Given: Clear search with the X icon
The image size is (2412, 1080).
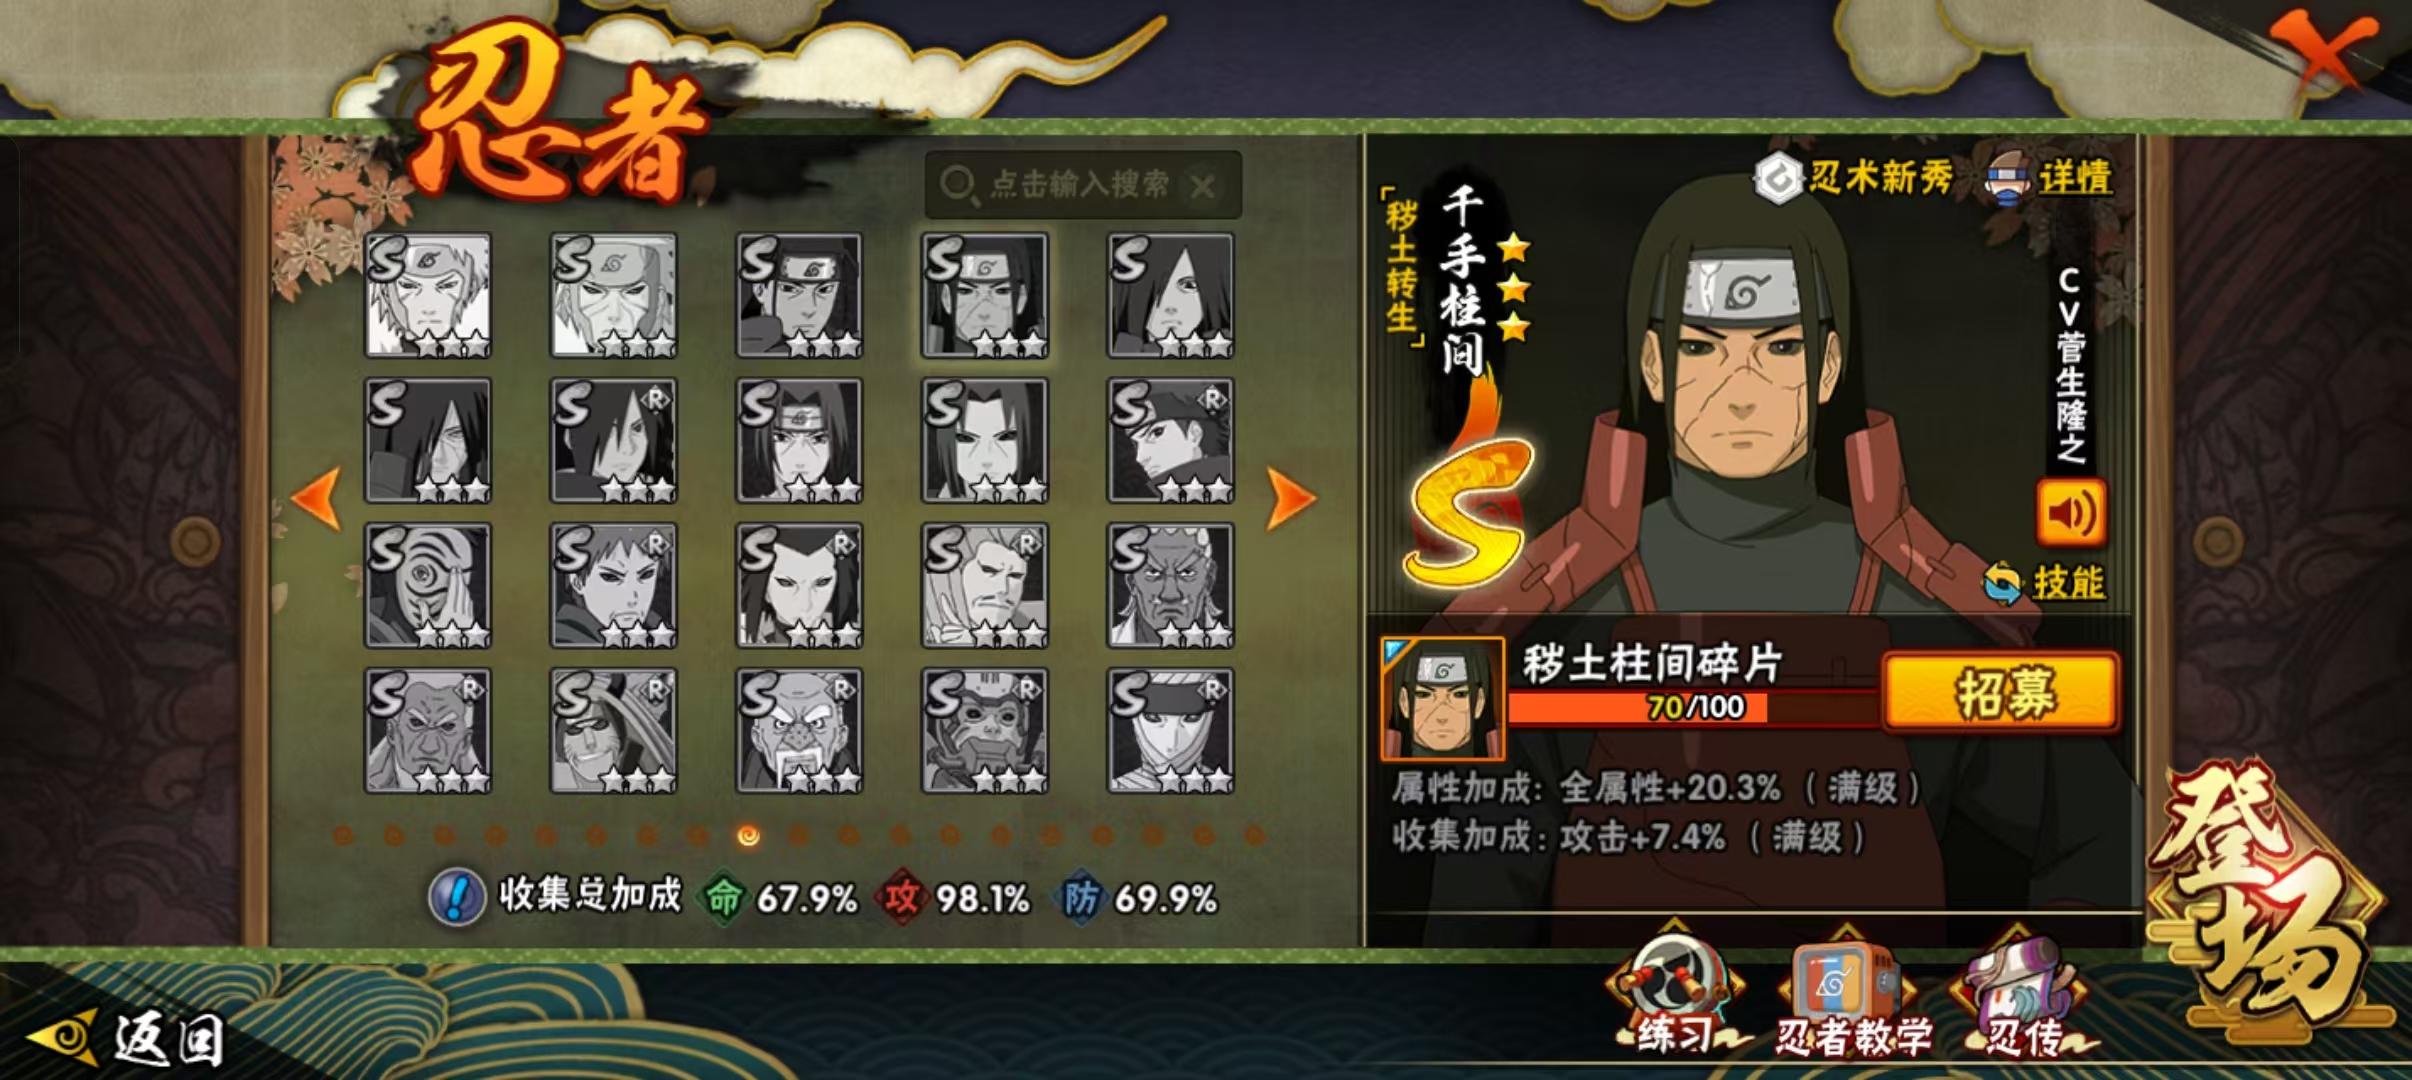Looking at the screenshot, I should pos(1203,185).
